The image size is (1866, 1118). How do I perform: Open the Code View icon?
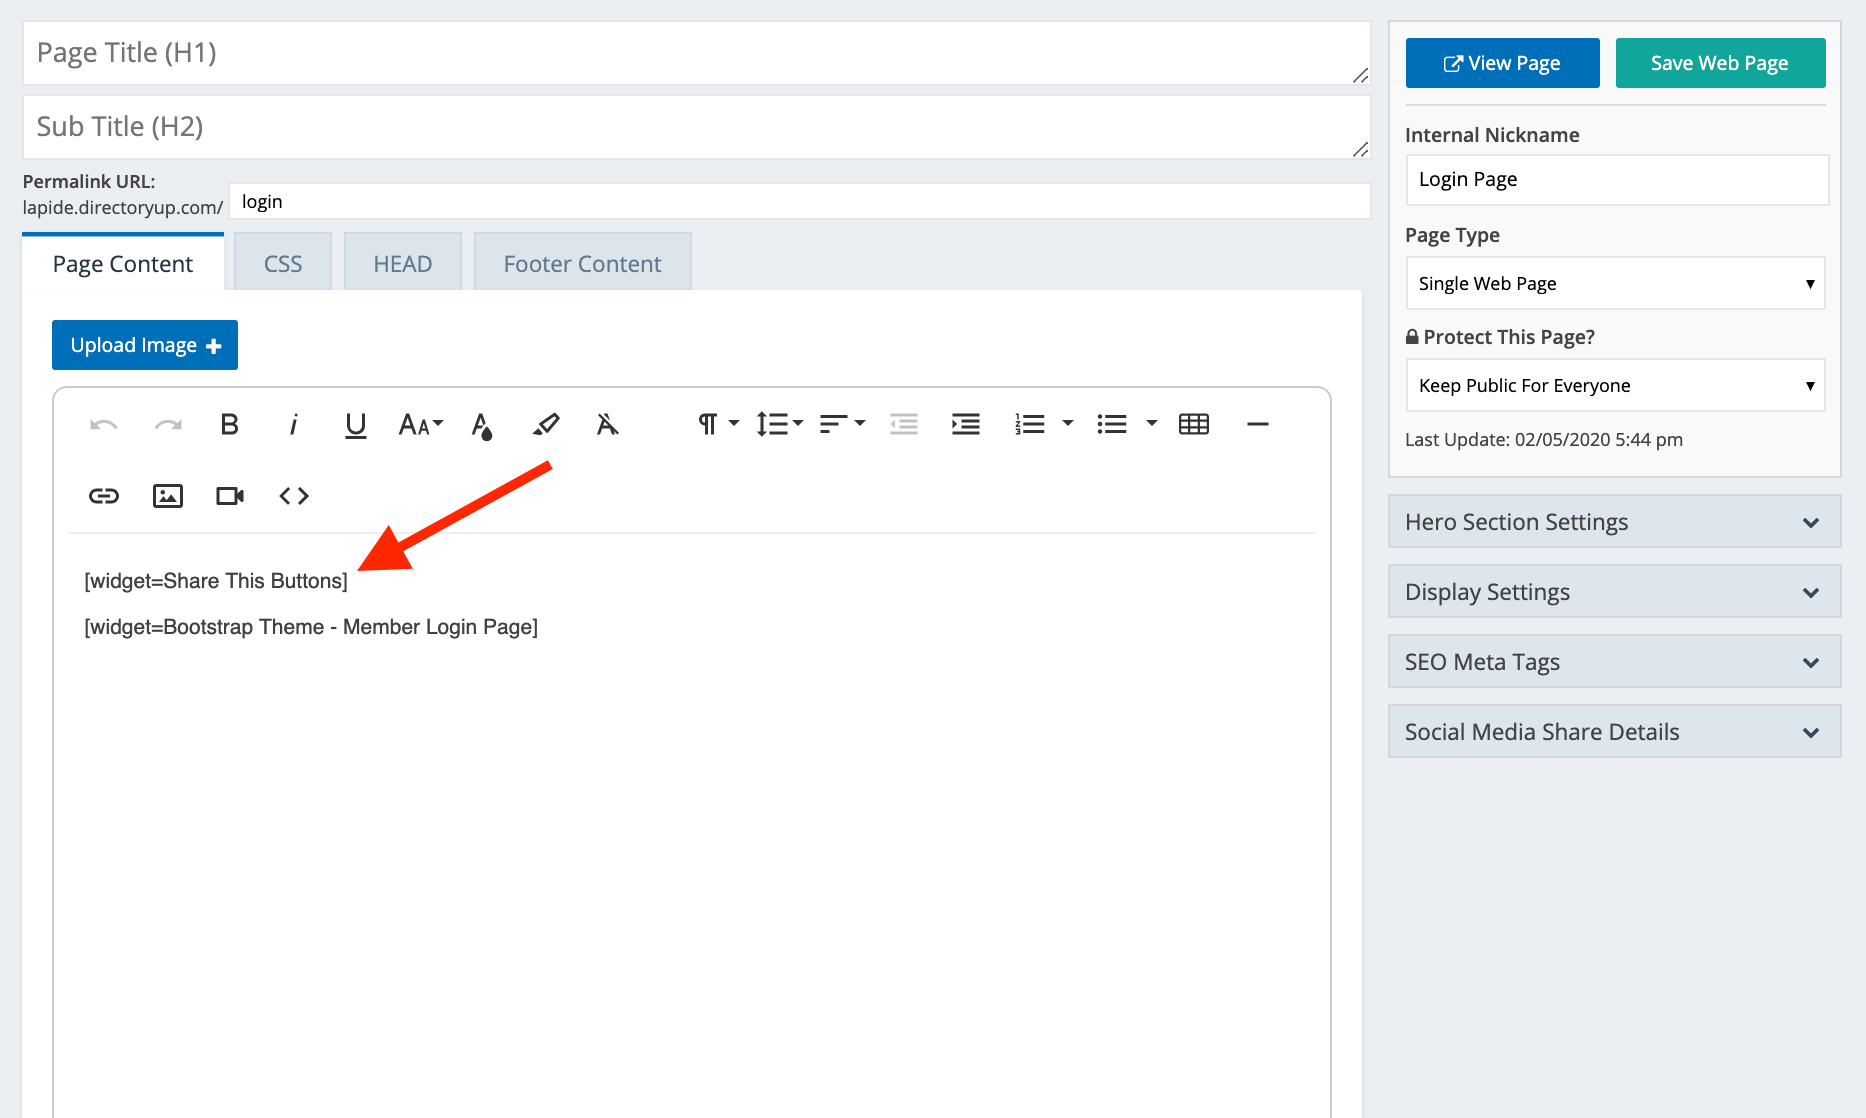pos(293,495)
